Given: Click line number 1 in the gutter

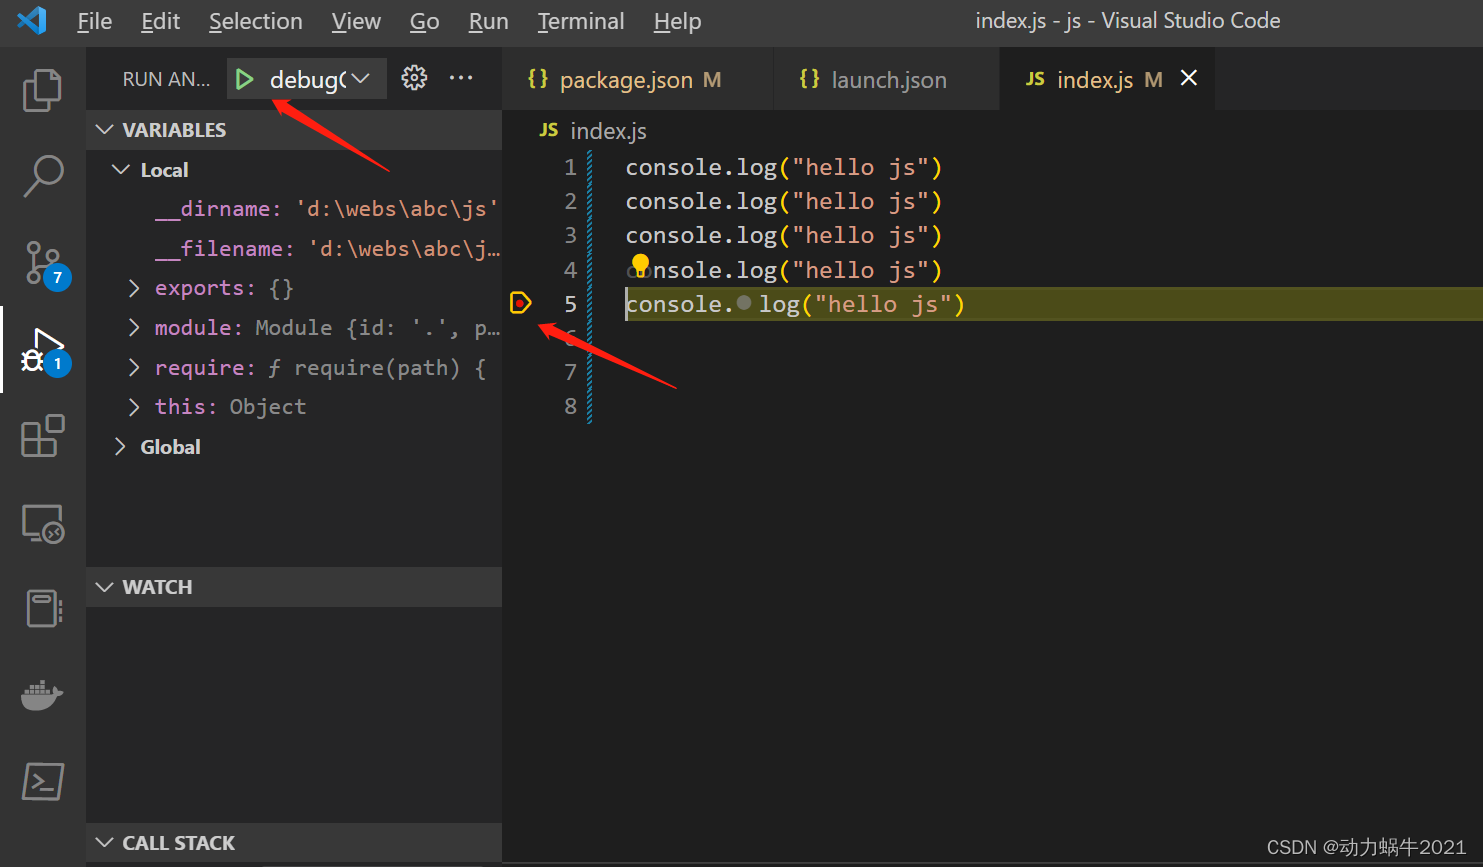Looking at the screenshot, I should pos(570,167).
